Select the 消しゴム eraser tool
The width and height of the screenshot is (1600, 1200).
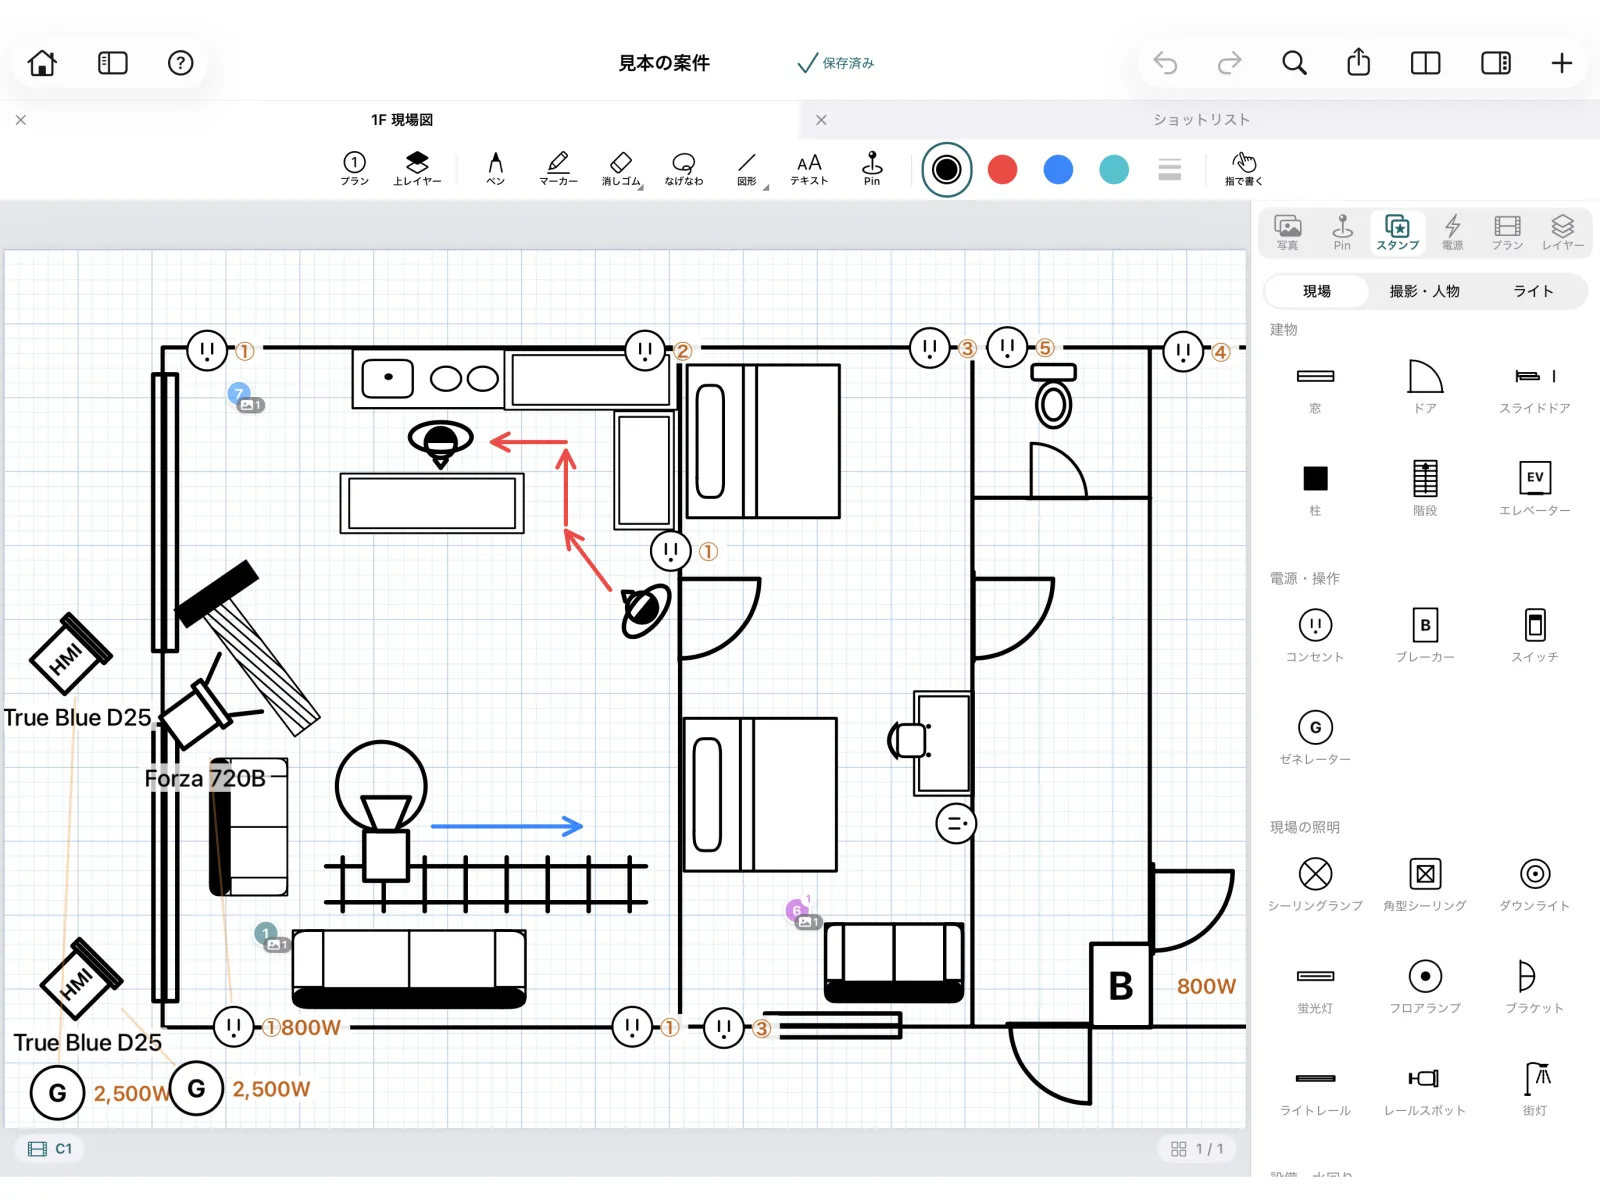(x=621, y=168)
